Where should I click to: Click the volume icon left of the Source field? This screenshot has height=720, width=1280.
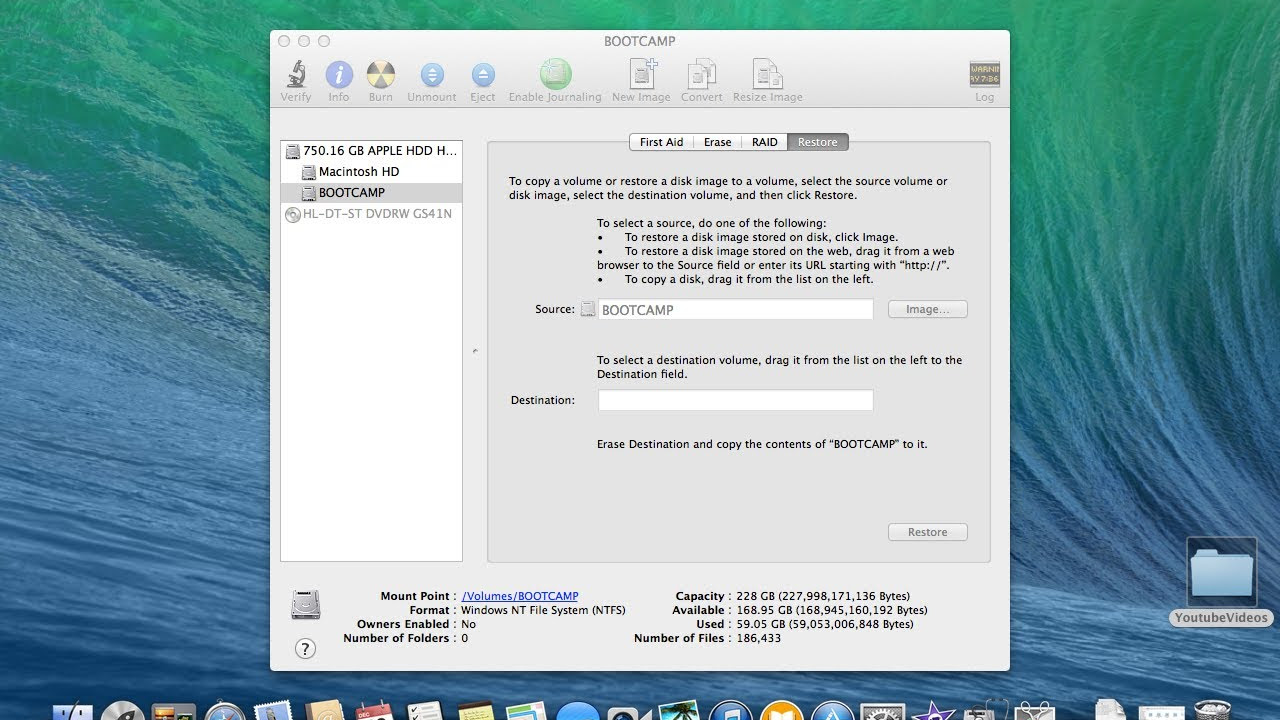pos(588,310)
